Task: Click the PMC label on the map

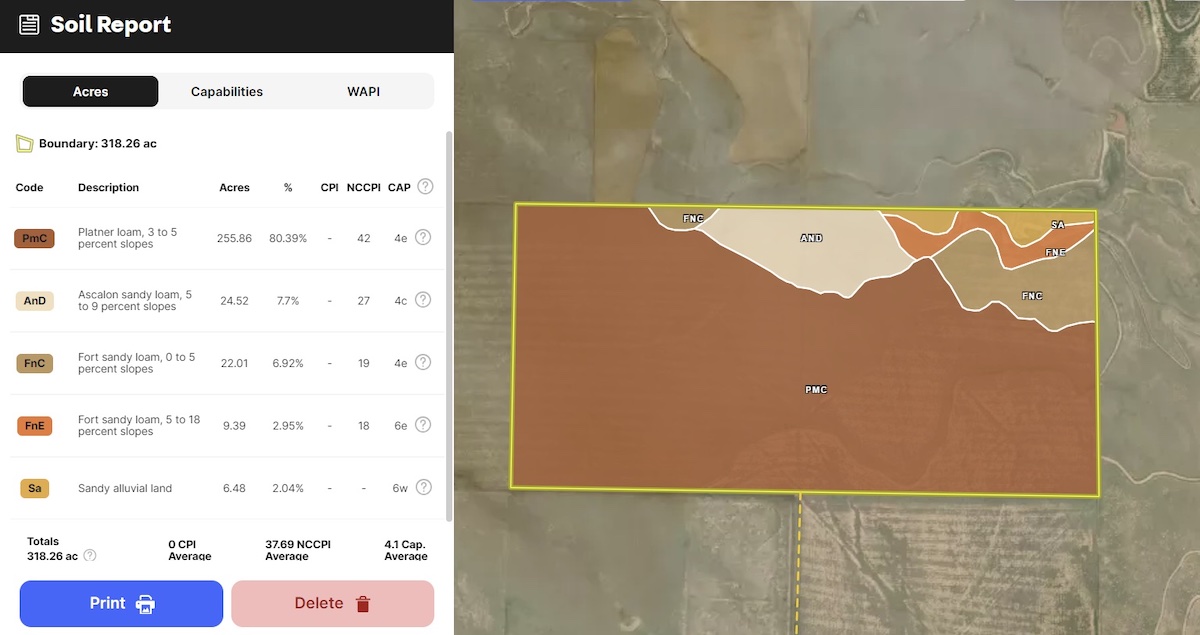Action: [x=816, y=389]
